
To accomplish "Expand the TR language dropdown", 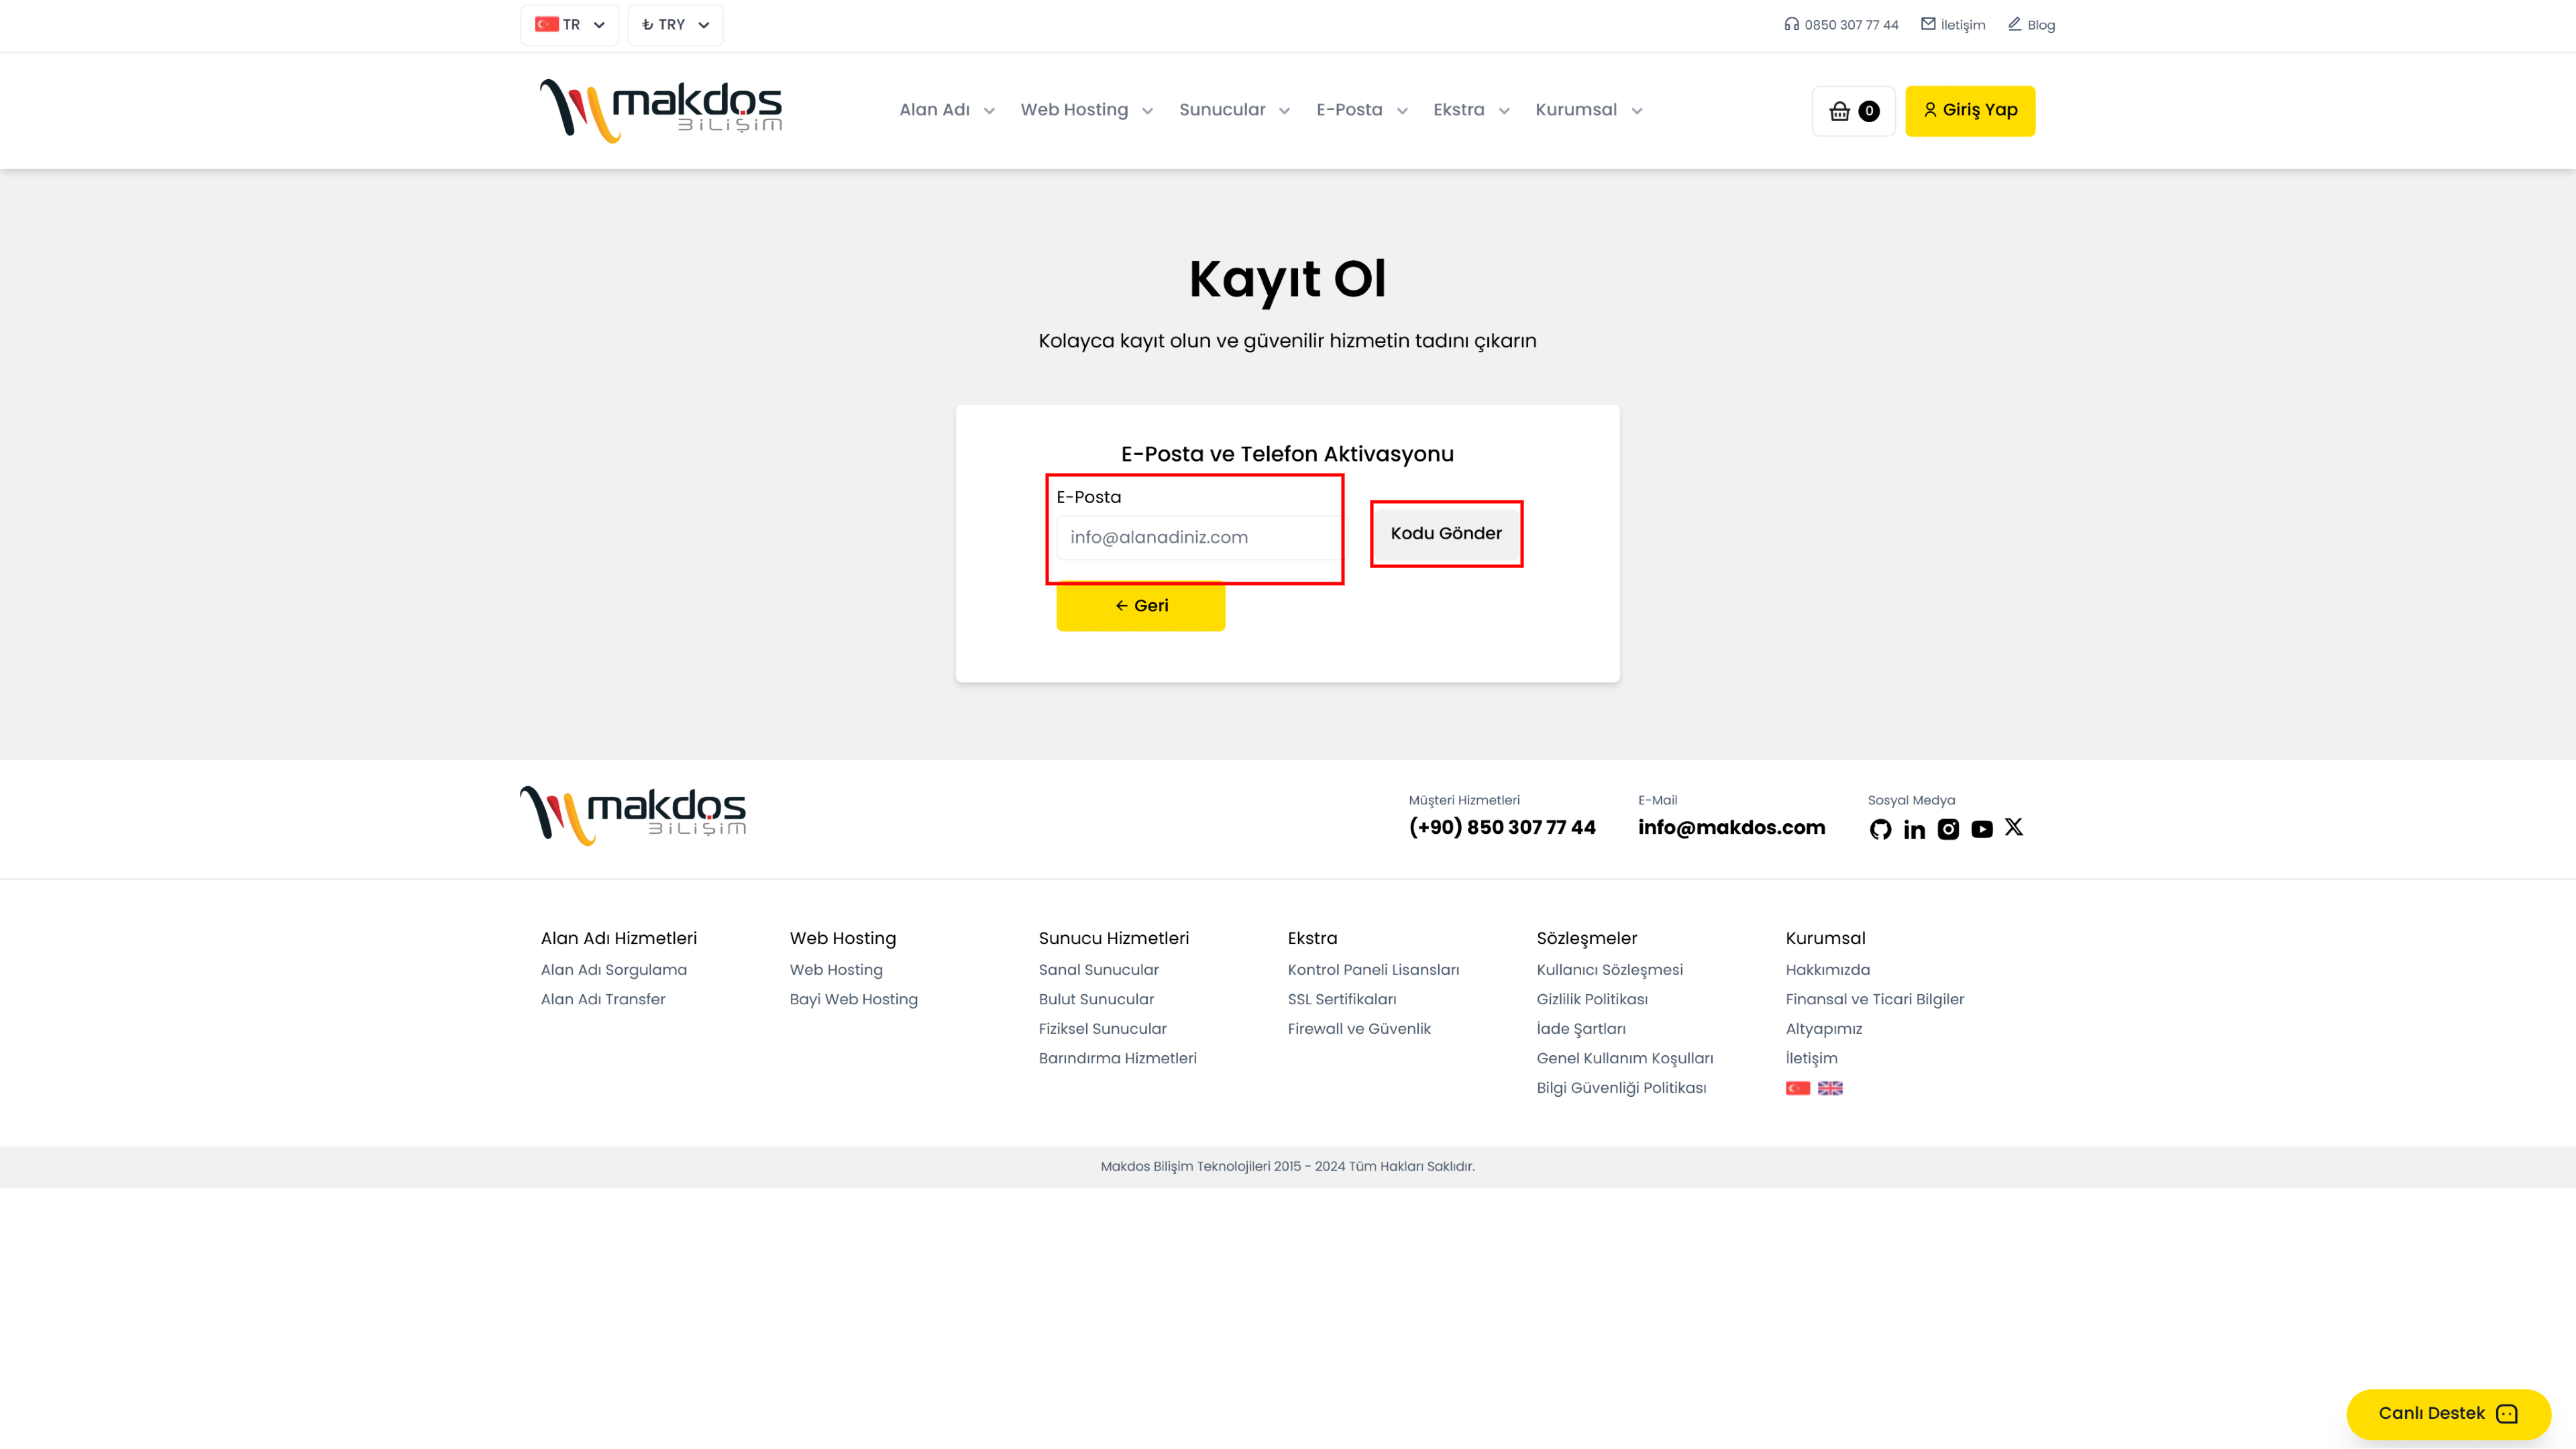I will [x=570, y=25].
